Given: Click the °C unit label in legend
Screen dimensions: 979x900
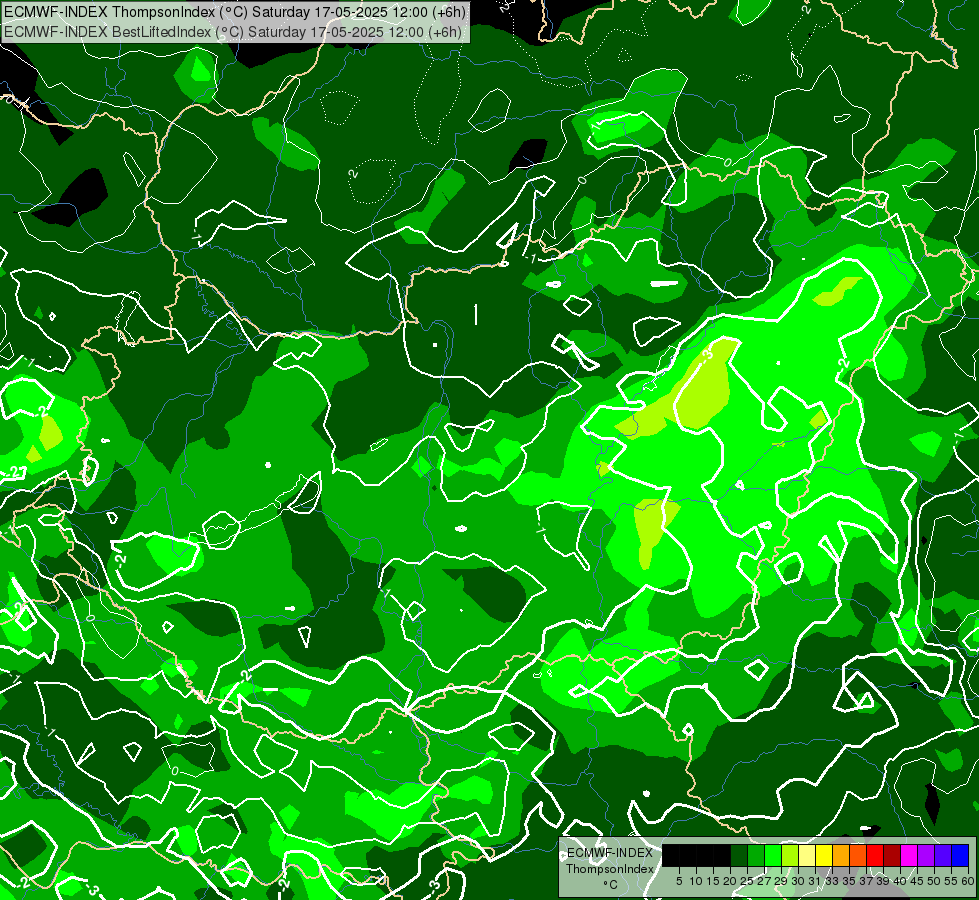Looking at the screenshot, I should point(610,885).
